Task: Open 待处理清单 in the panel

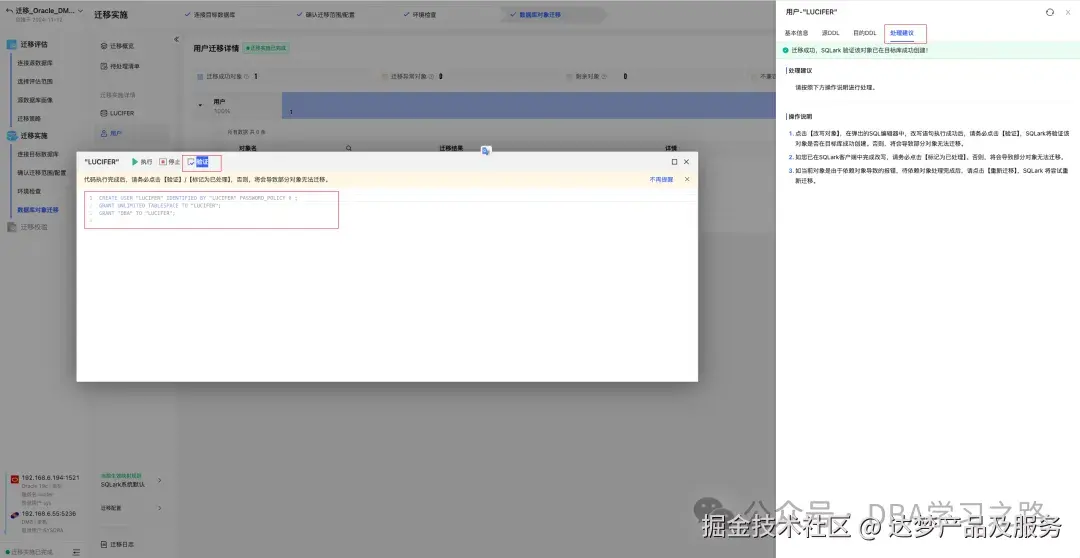Action: (120, 66)
